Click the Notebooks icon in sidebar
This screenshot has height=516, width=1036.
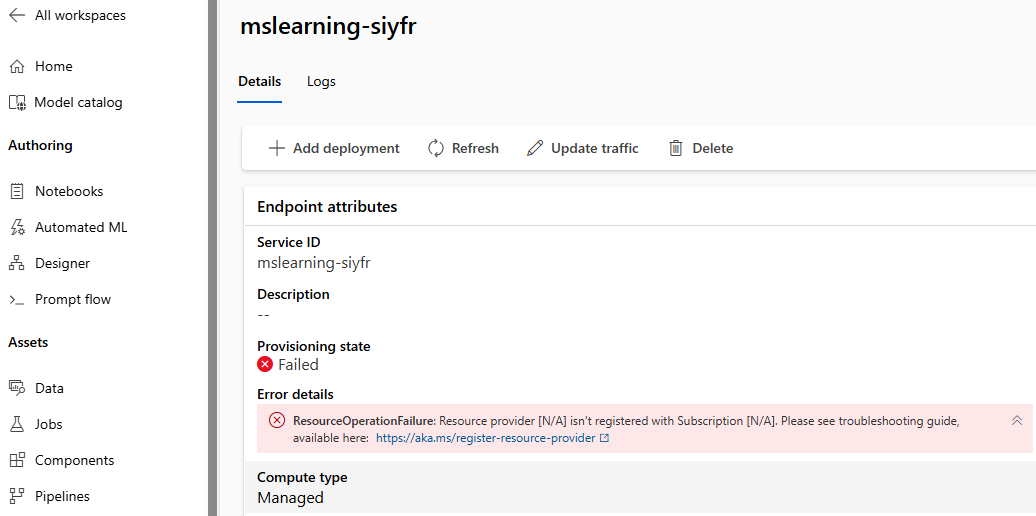pyautogui.click(x=17, y=192)
